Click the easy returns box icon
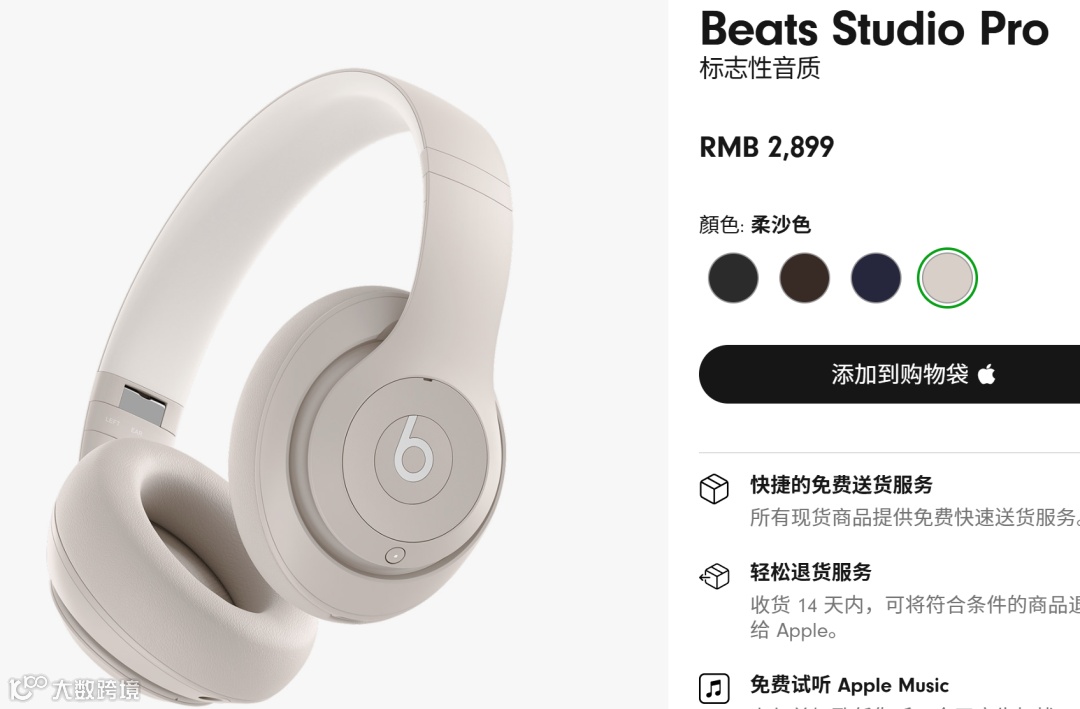The image size is (1080, 709). click(714, 575)
